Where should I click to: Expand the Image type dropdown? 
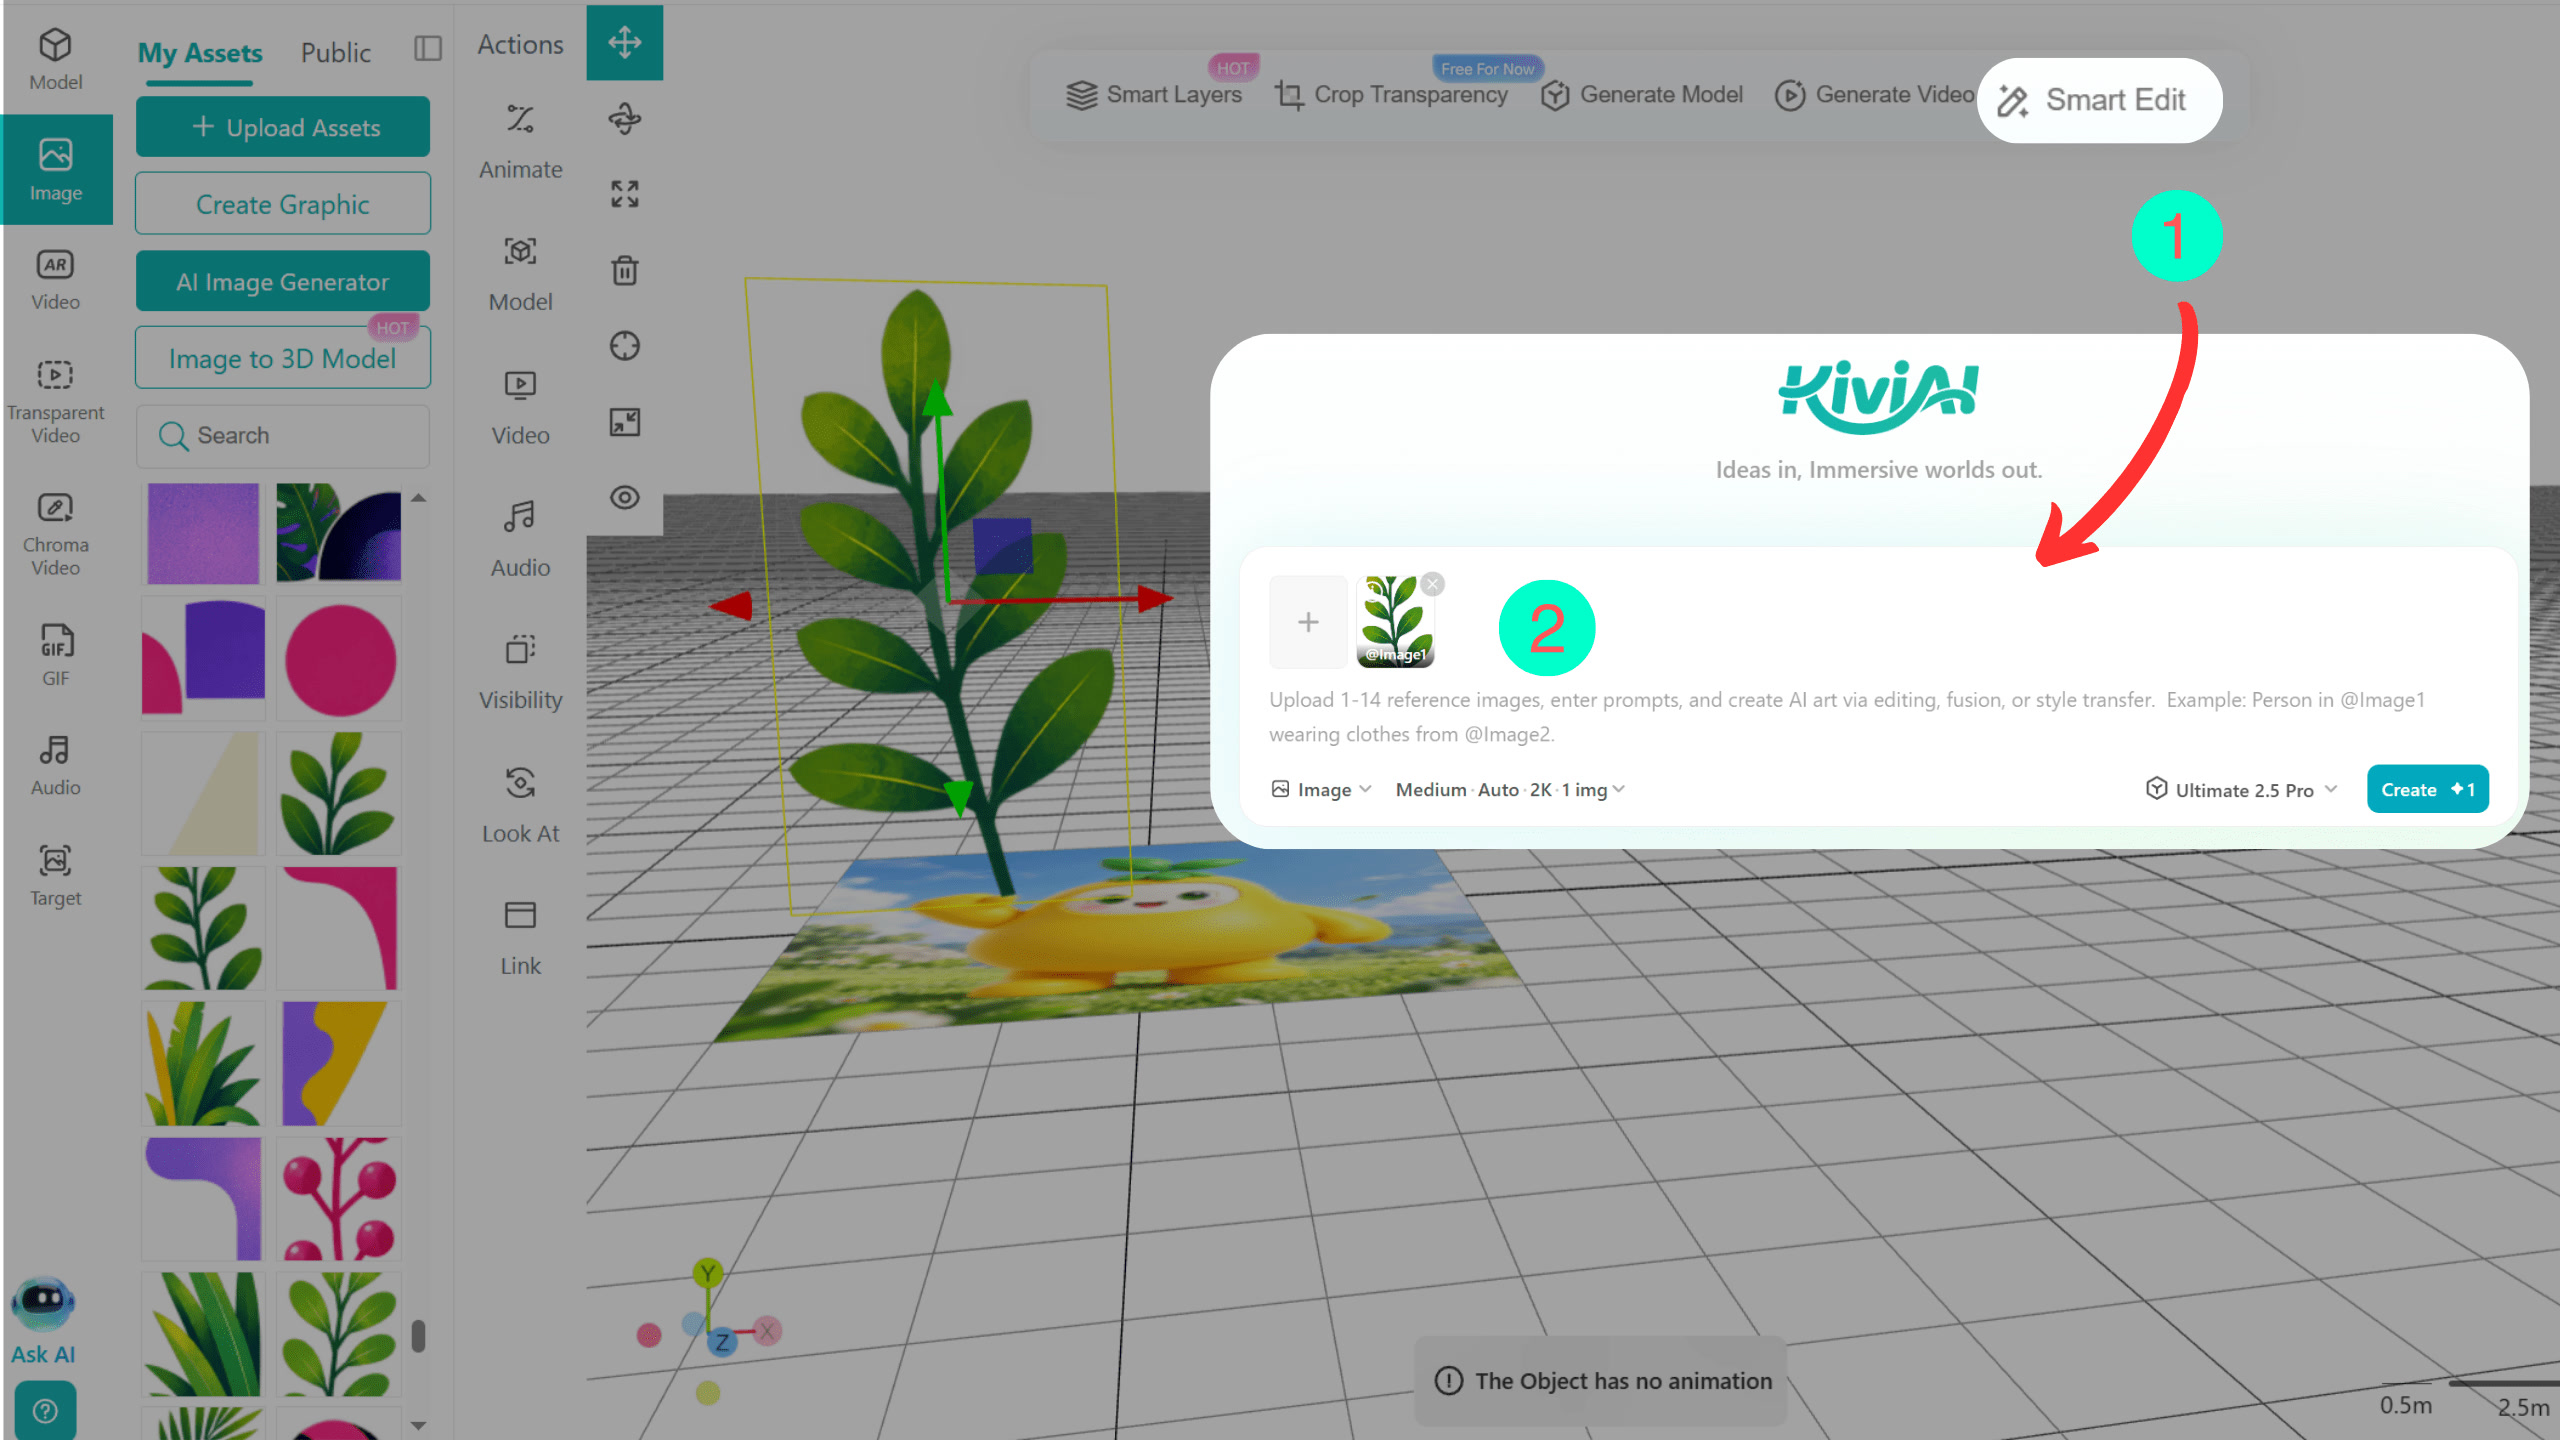click(1321, 789)
